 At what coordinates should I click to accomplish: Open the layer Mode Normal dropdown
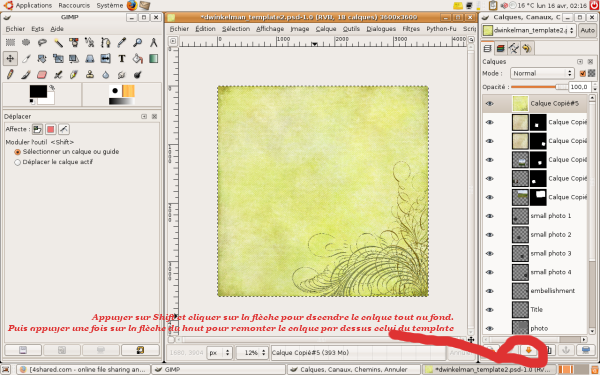542,73
